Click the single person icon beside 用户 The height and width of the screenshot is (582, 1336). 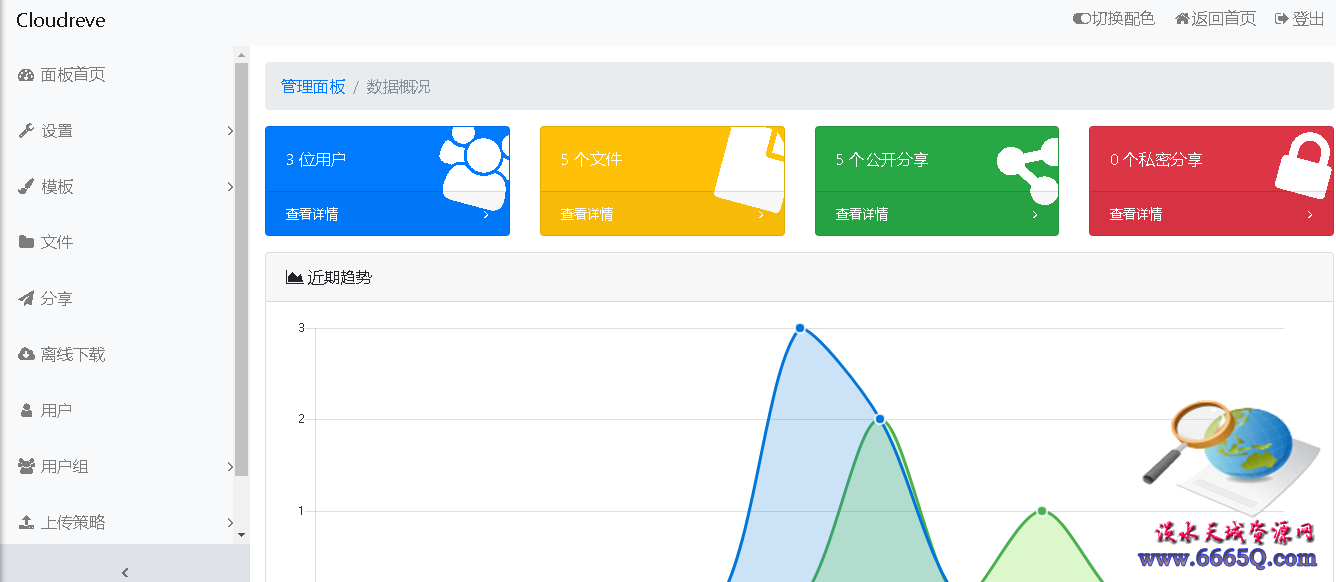coord(26,410)
